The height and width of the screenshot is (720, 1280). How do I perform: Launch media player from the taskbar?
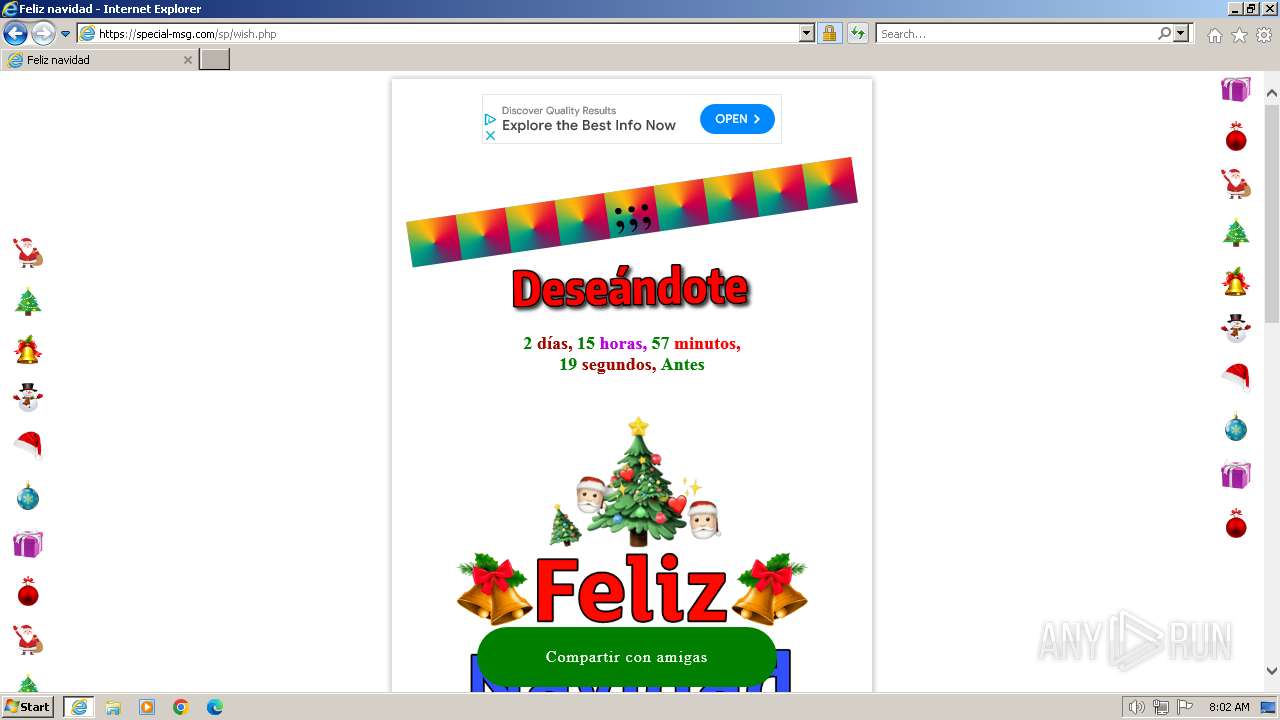pos(147,707)
